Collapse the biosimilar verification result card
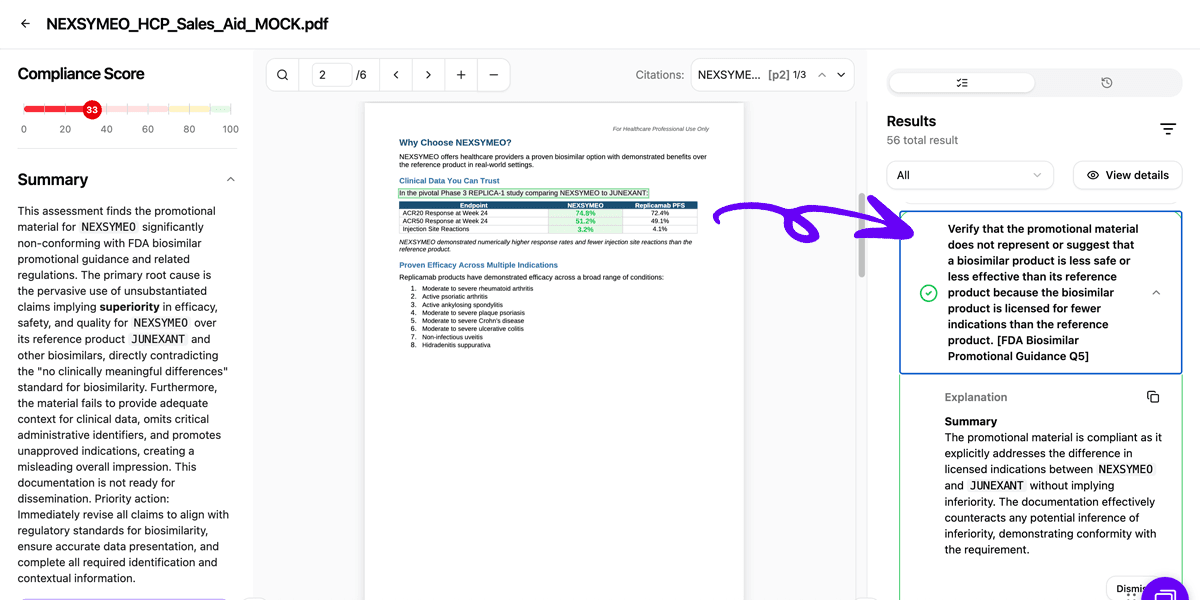The image size is (1200, 600). (1156, 292)
